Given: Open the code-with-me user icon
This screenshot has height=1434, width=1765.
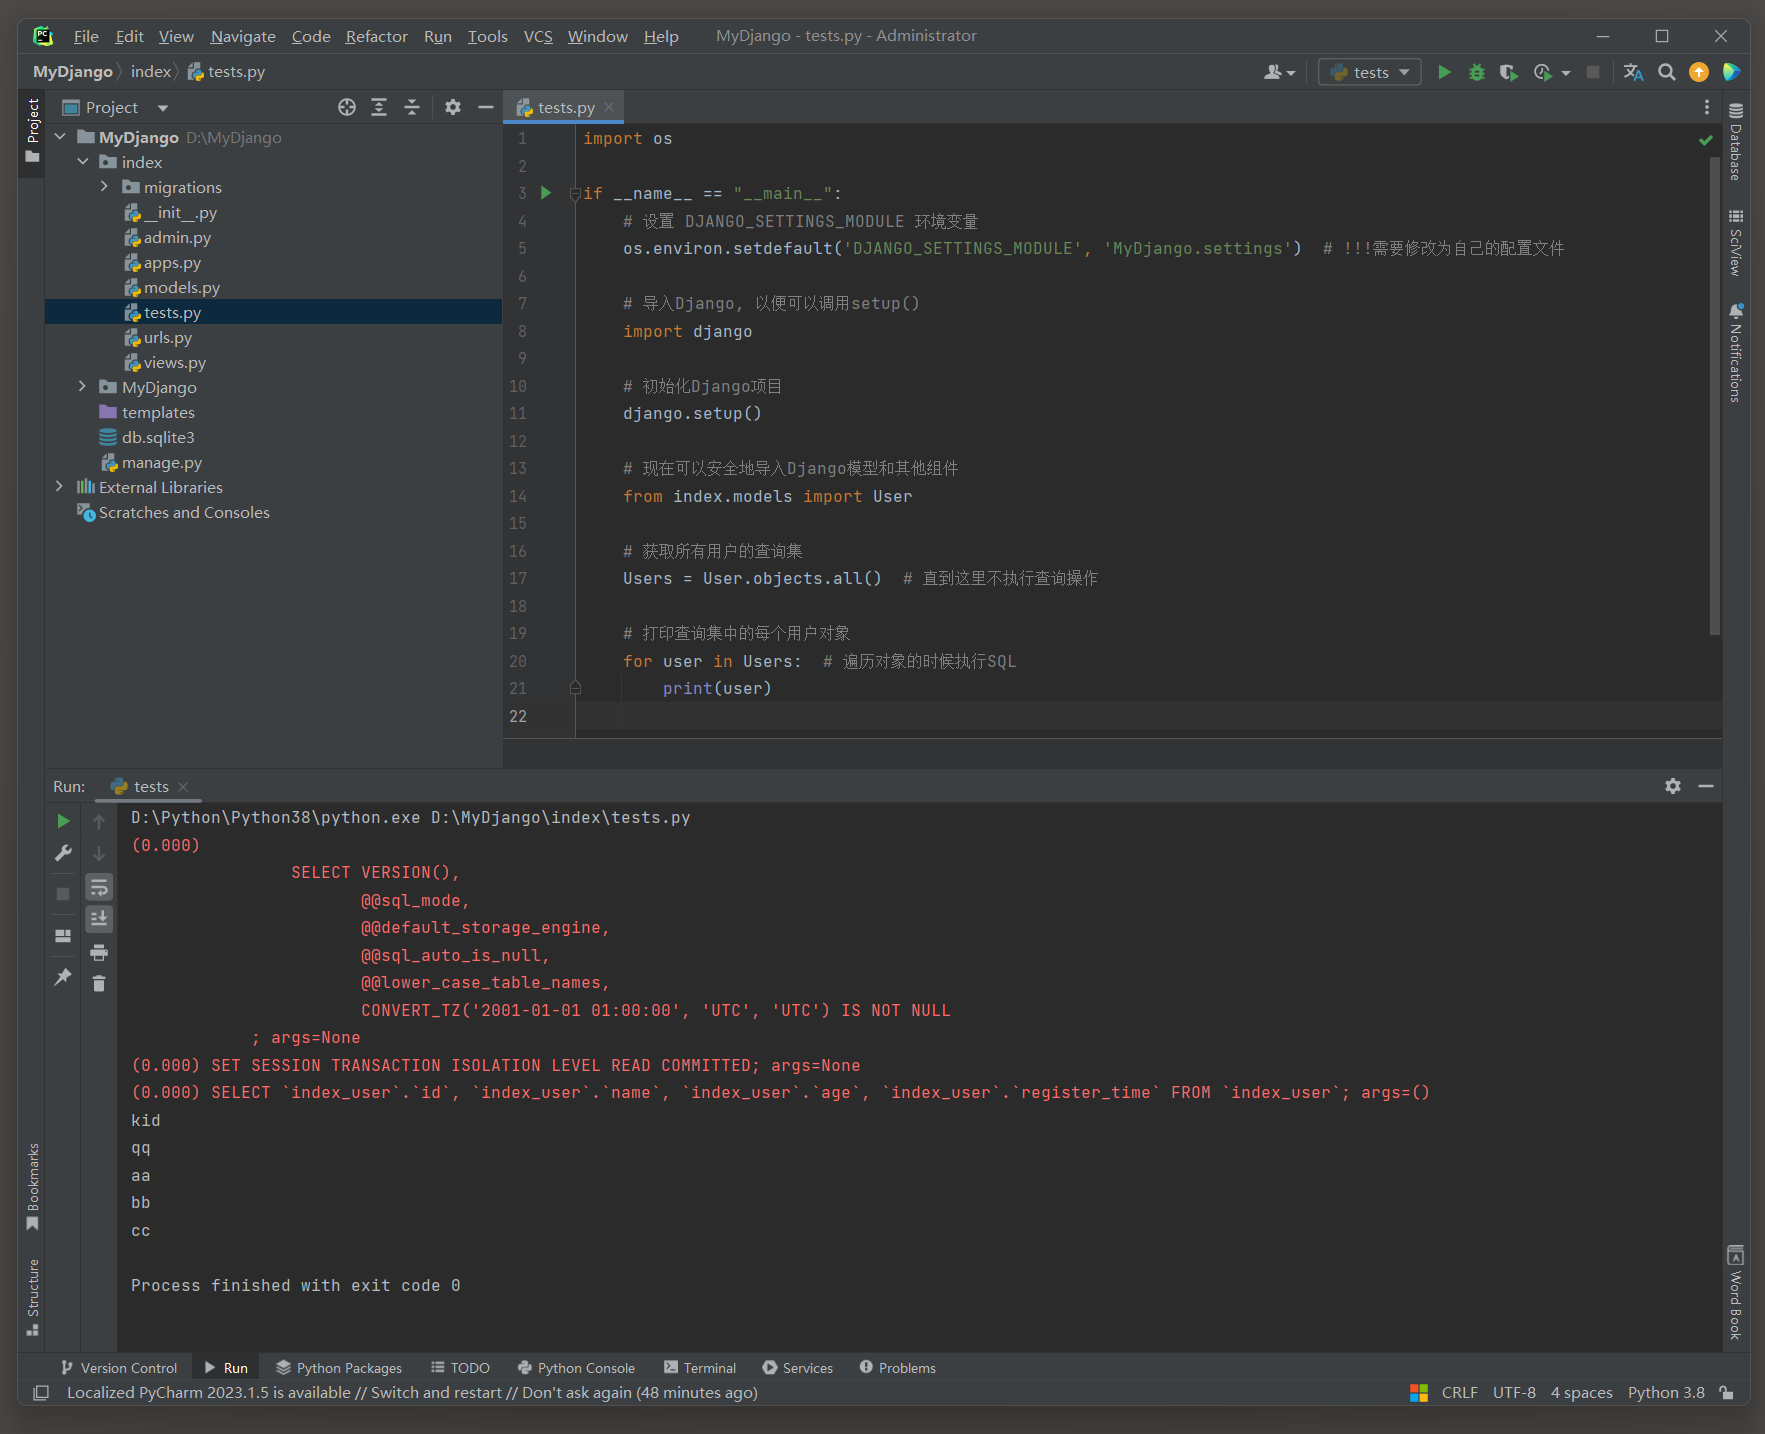Looking at the screenshot, I should [1279, 72].
